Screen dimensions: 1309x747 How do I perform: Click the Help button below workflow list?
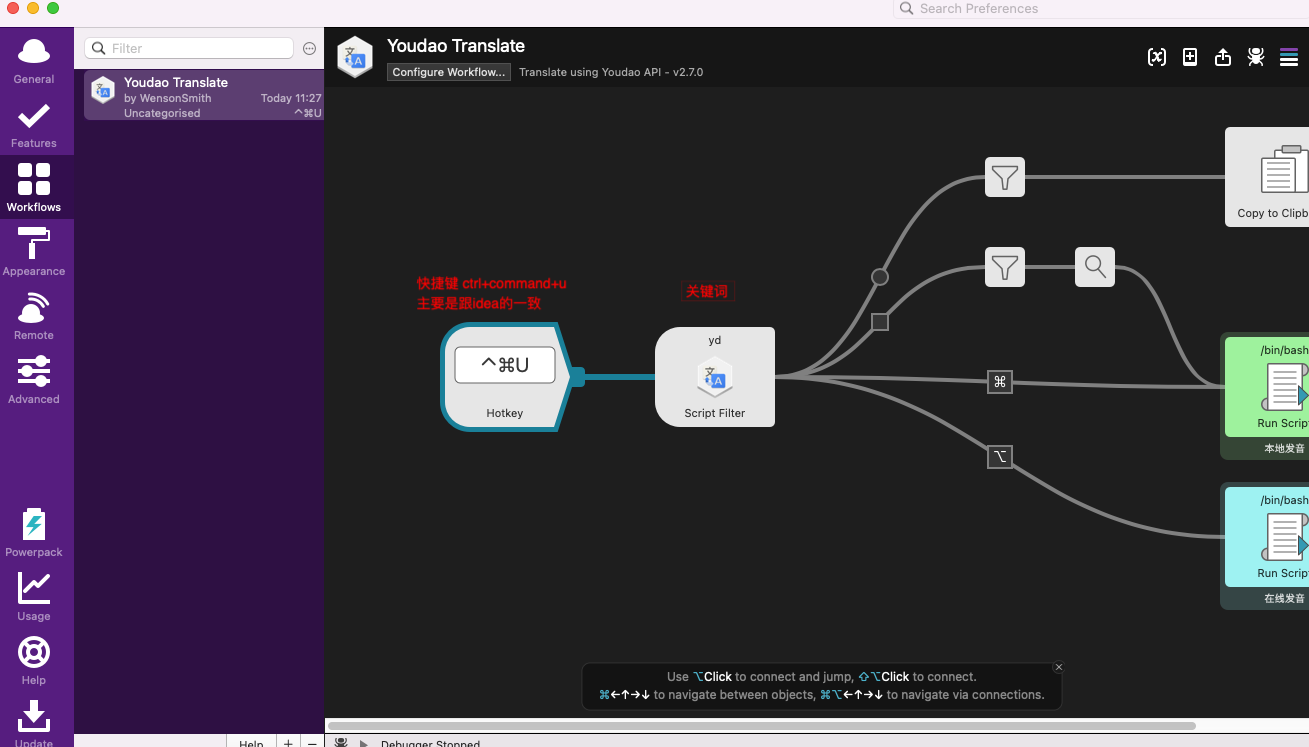[251, 743]
